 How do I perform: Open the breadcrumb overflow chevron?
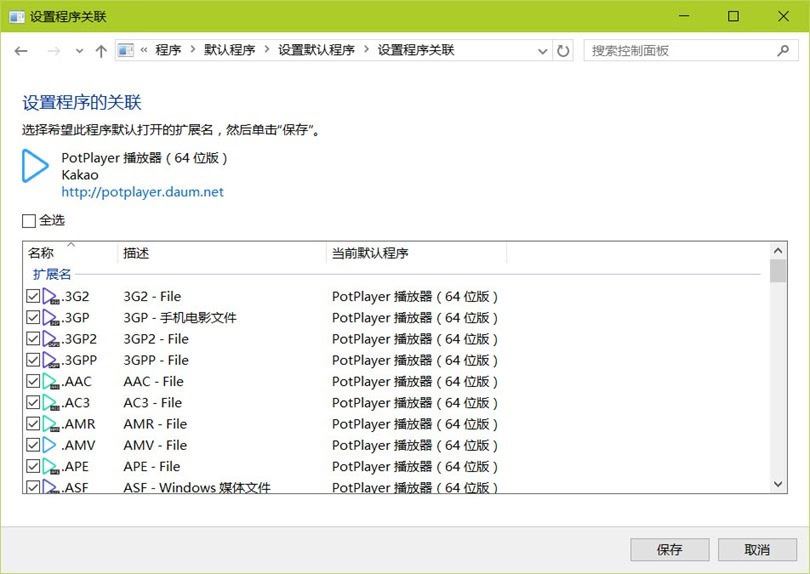(x=145, y=50)
